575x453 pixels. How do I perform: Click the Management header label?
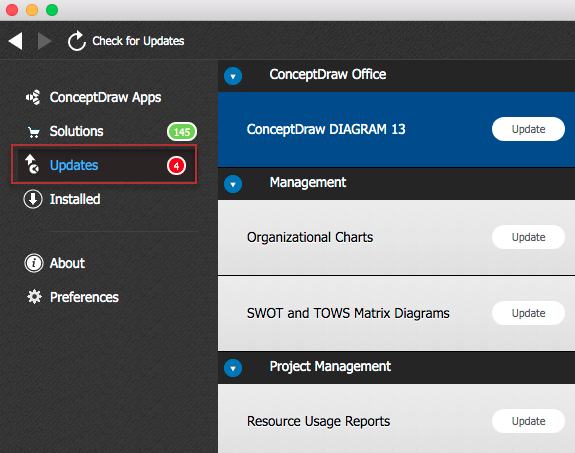pyautogui.click(x=308, y=182)
